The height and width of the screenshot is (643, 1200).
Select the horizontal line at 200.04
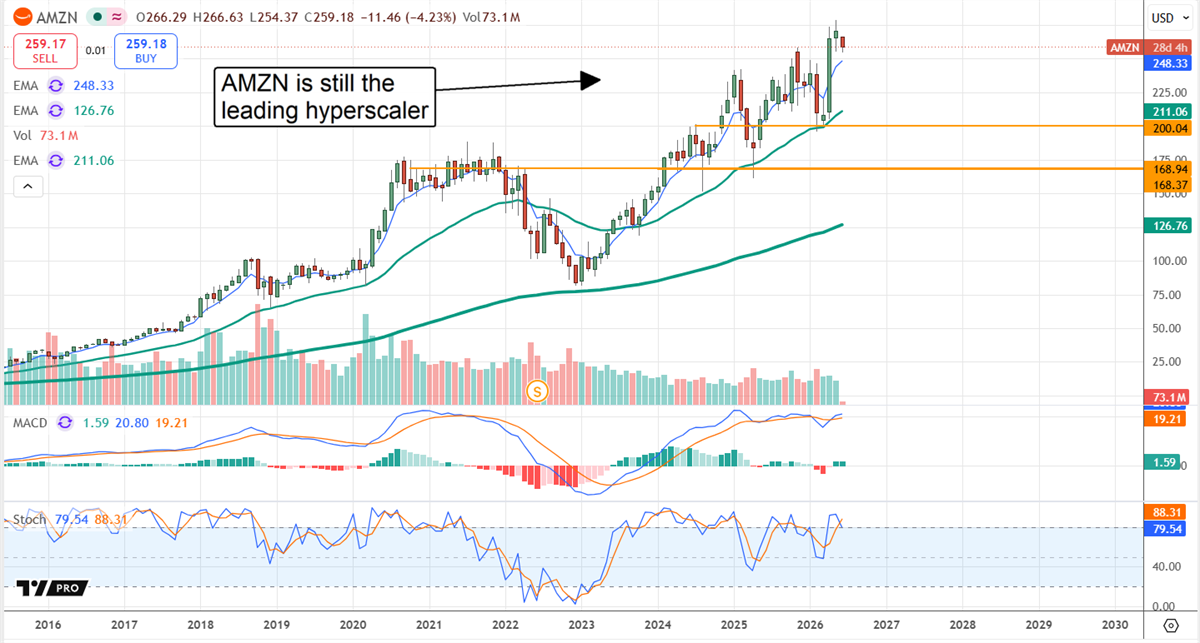[x=920, y=126]
